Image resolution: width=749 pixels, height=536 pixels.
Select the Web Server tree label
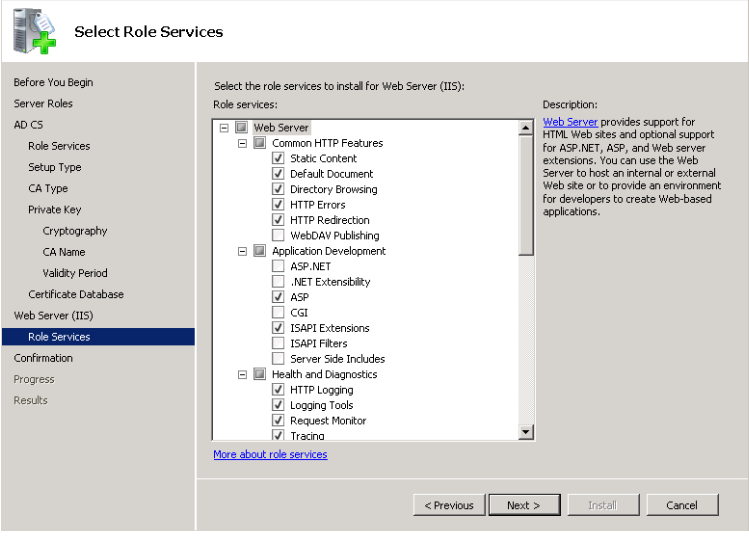(281, 128)
